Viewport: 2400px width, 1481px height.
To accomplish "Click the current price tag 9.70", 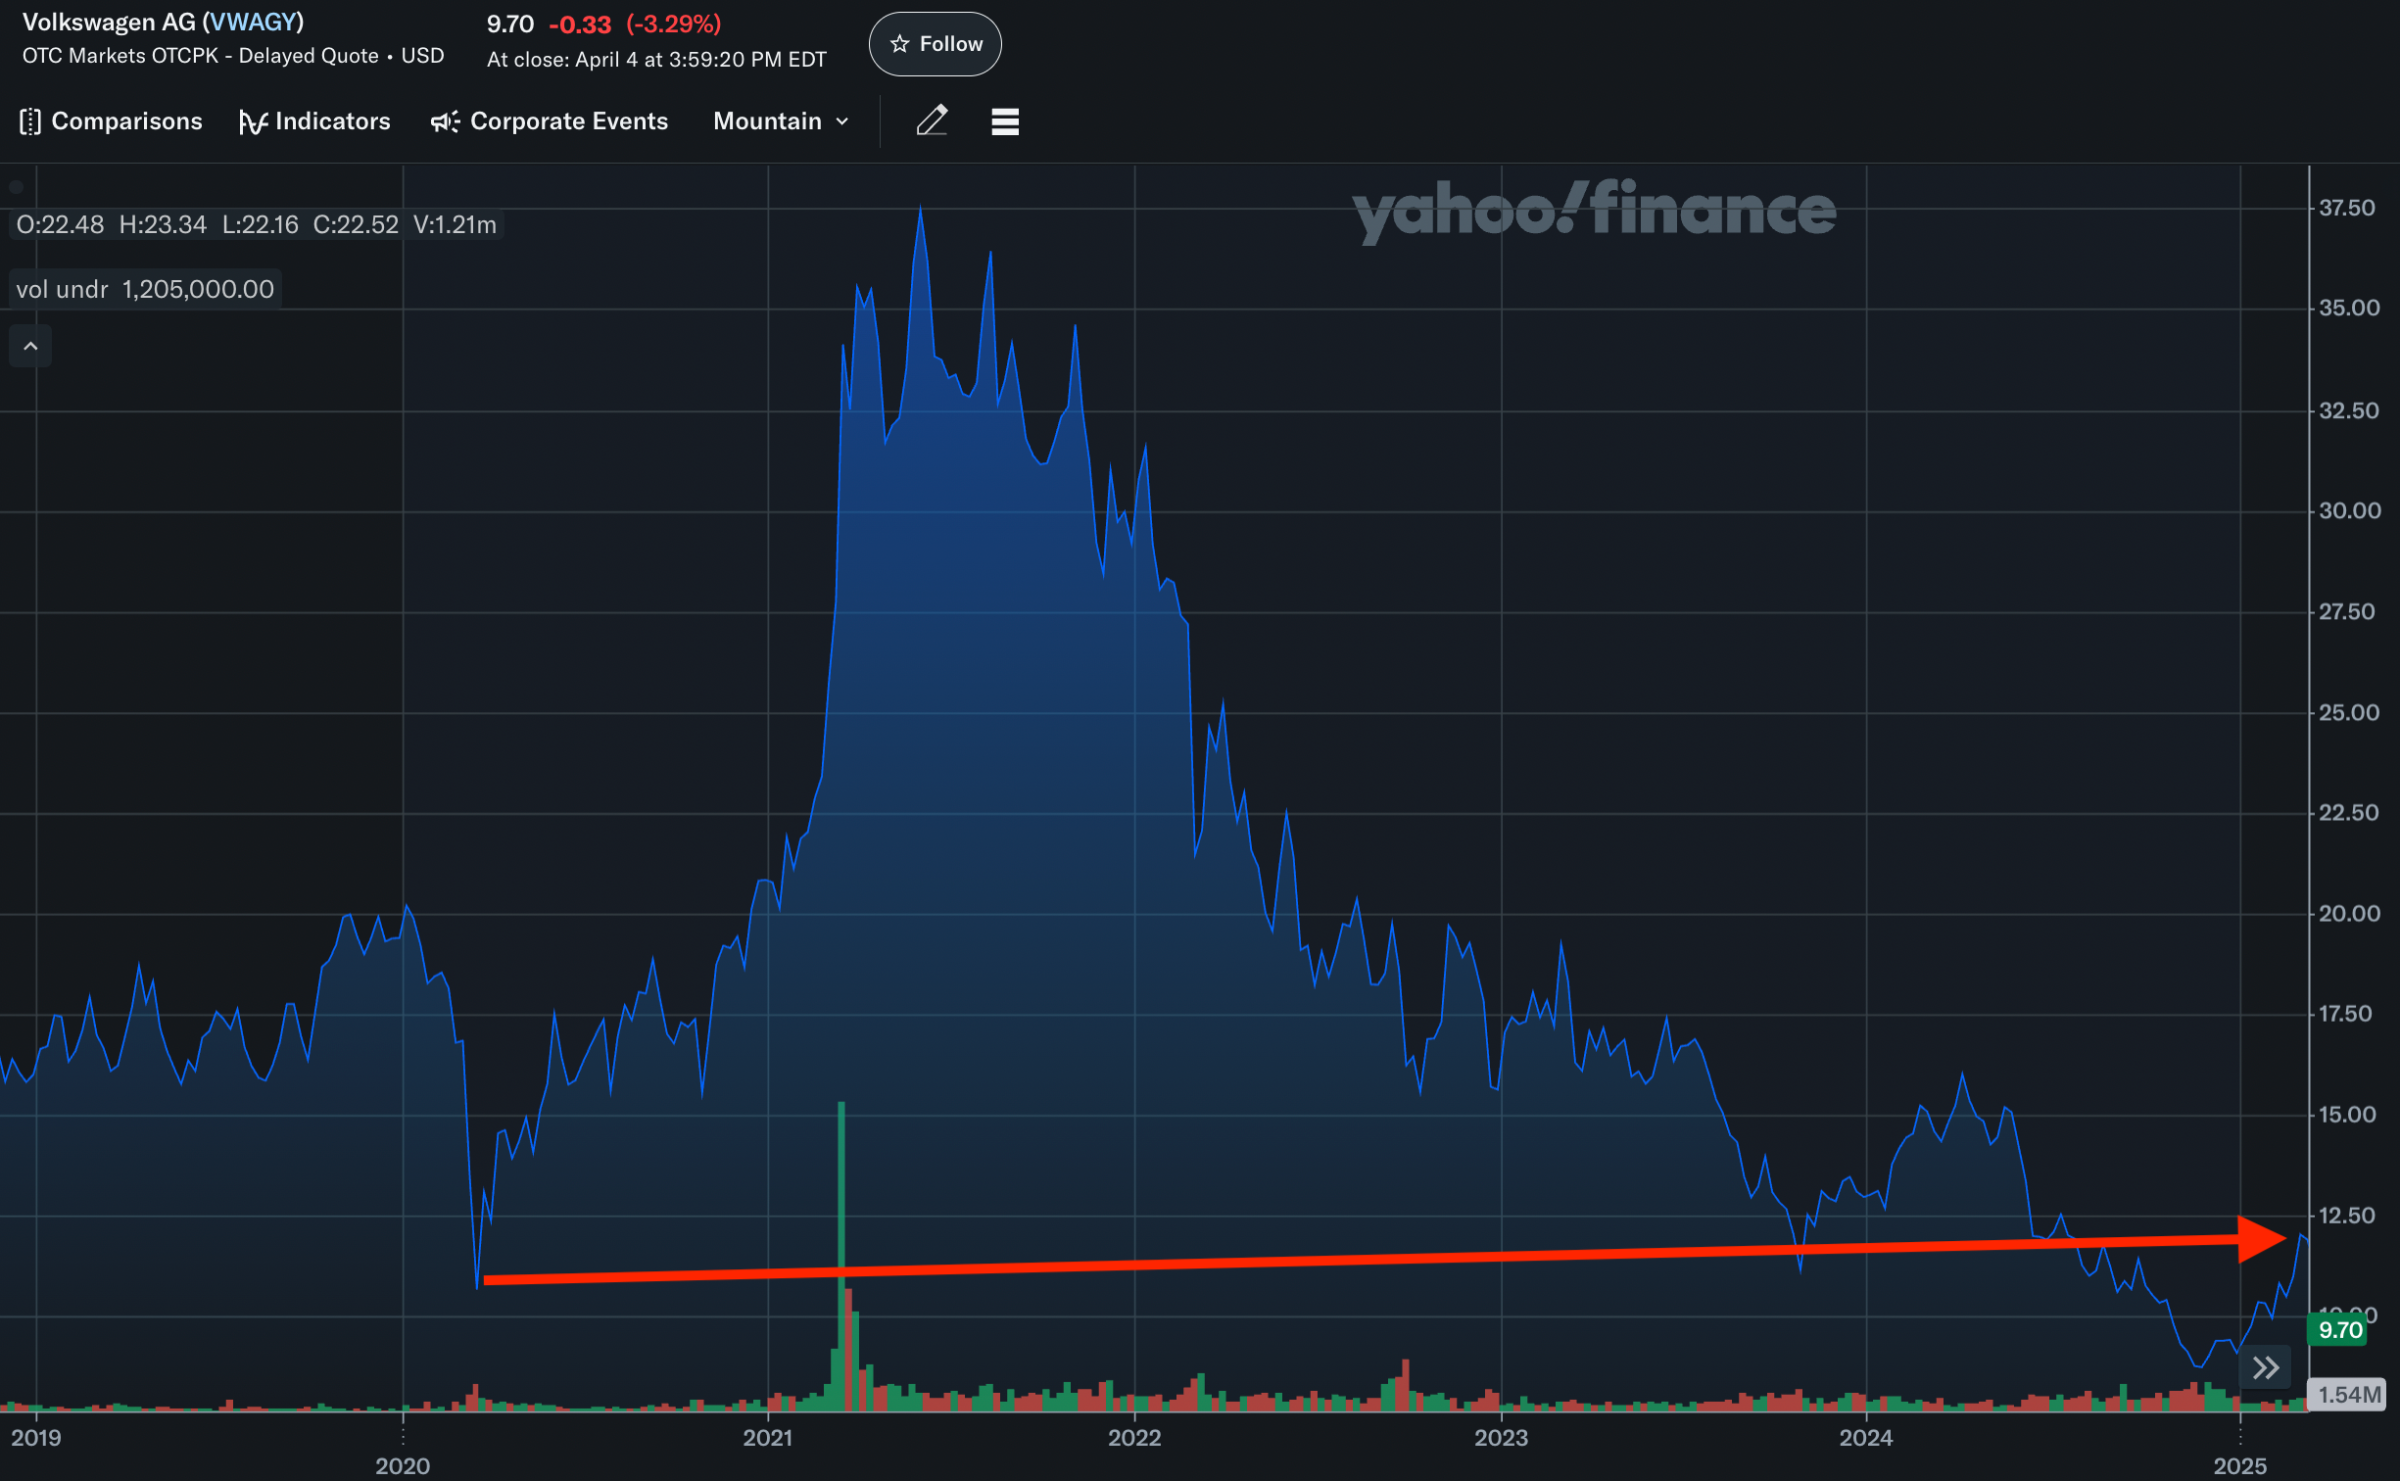I will pos(2339,1330).
